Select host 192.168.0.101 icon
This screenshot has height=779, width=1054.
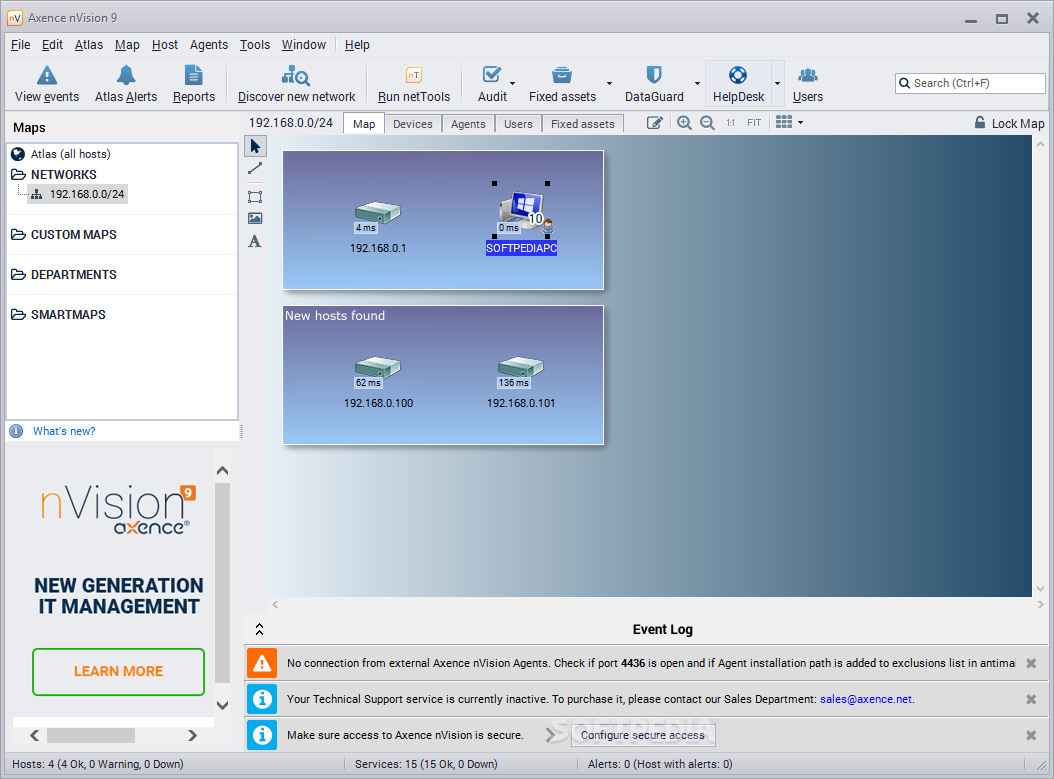521,368
